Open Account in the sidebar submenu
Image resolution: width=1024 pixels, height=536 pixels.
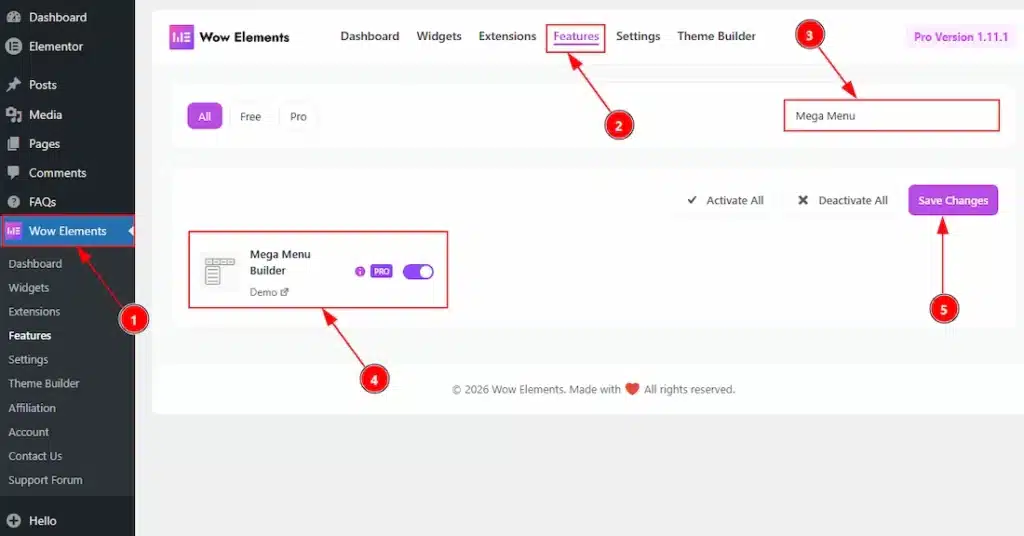[x=29, y=432]
